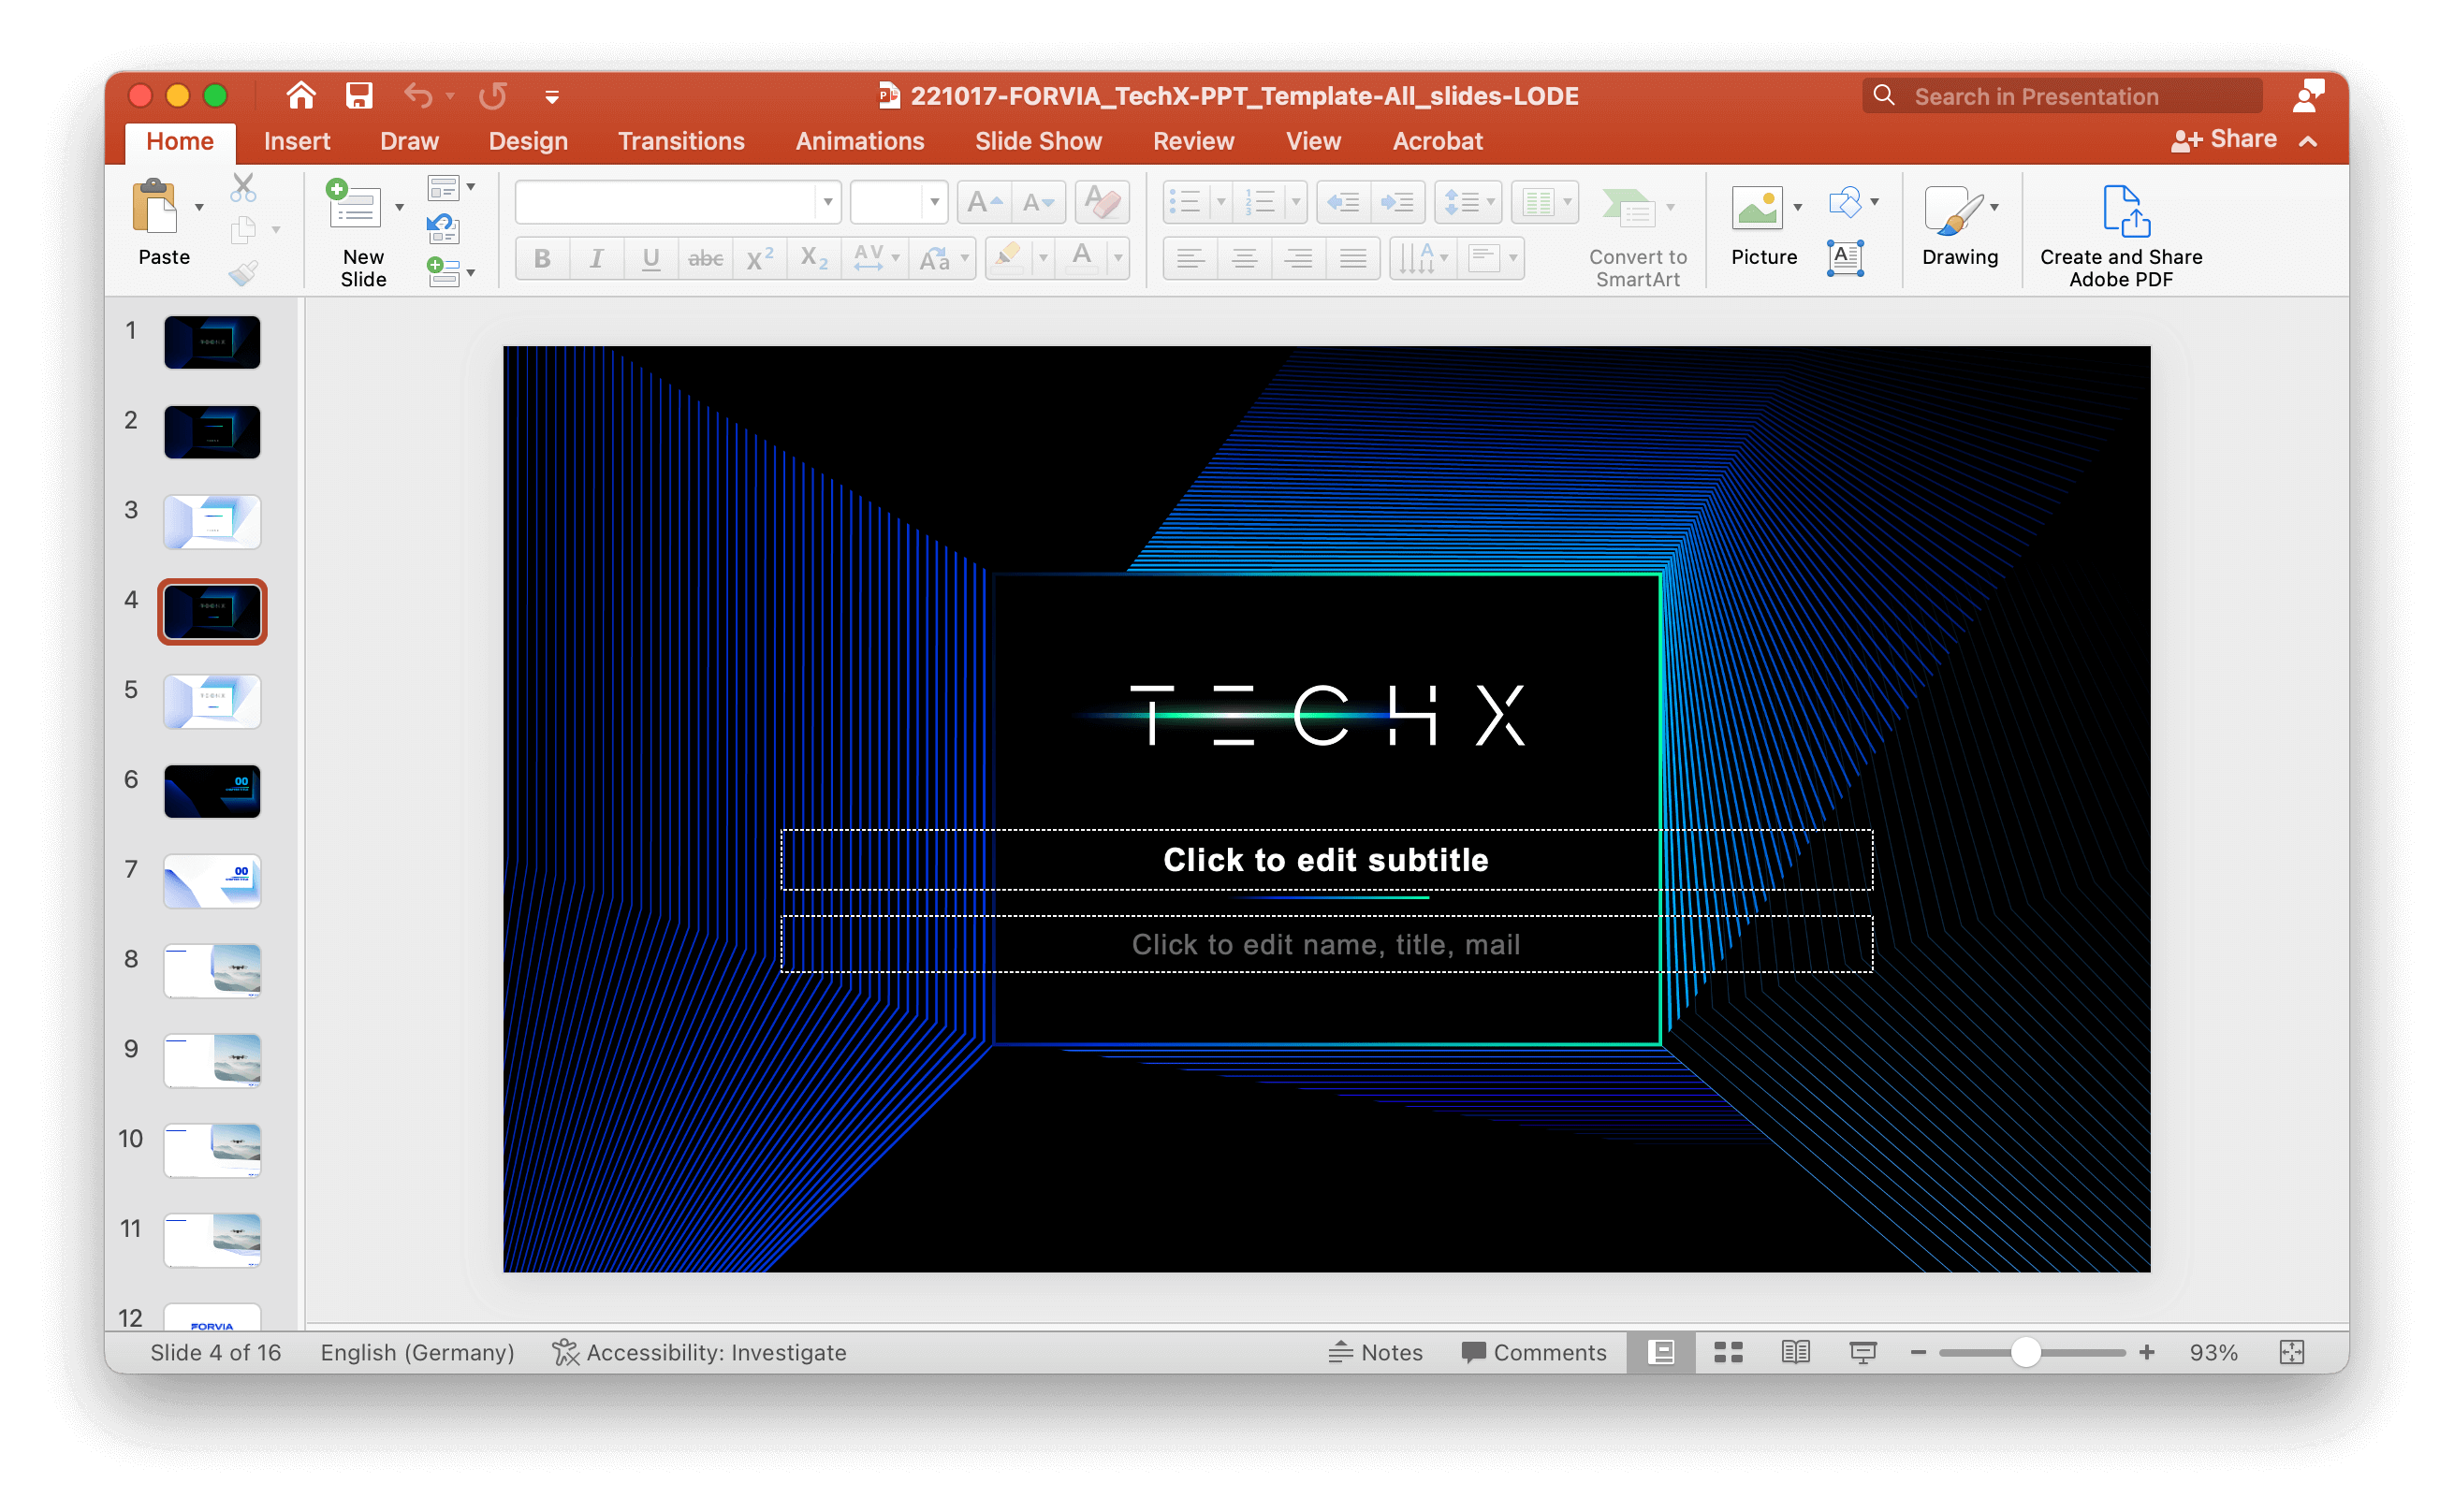
Task: Click the Search in Presentation field
Action: [x=2061, y=96]
